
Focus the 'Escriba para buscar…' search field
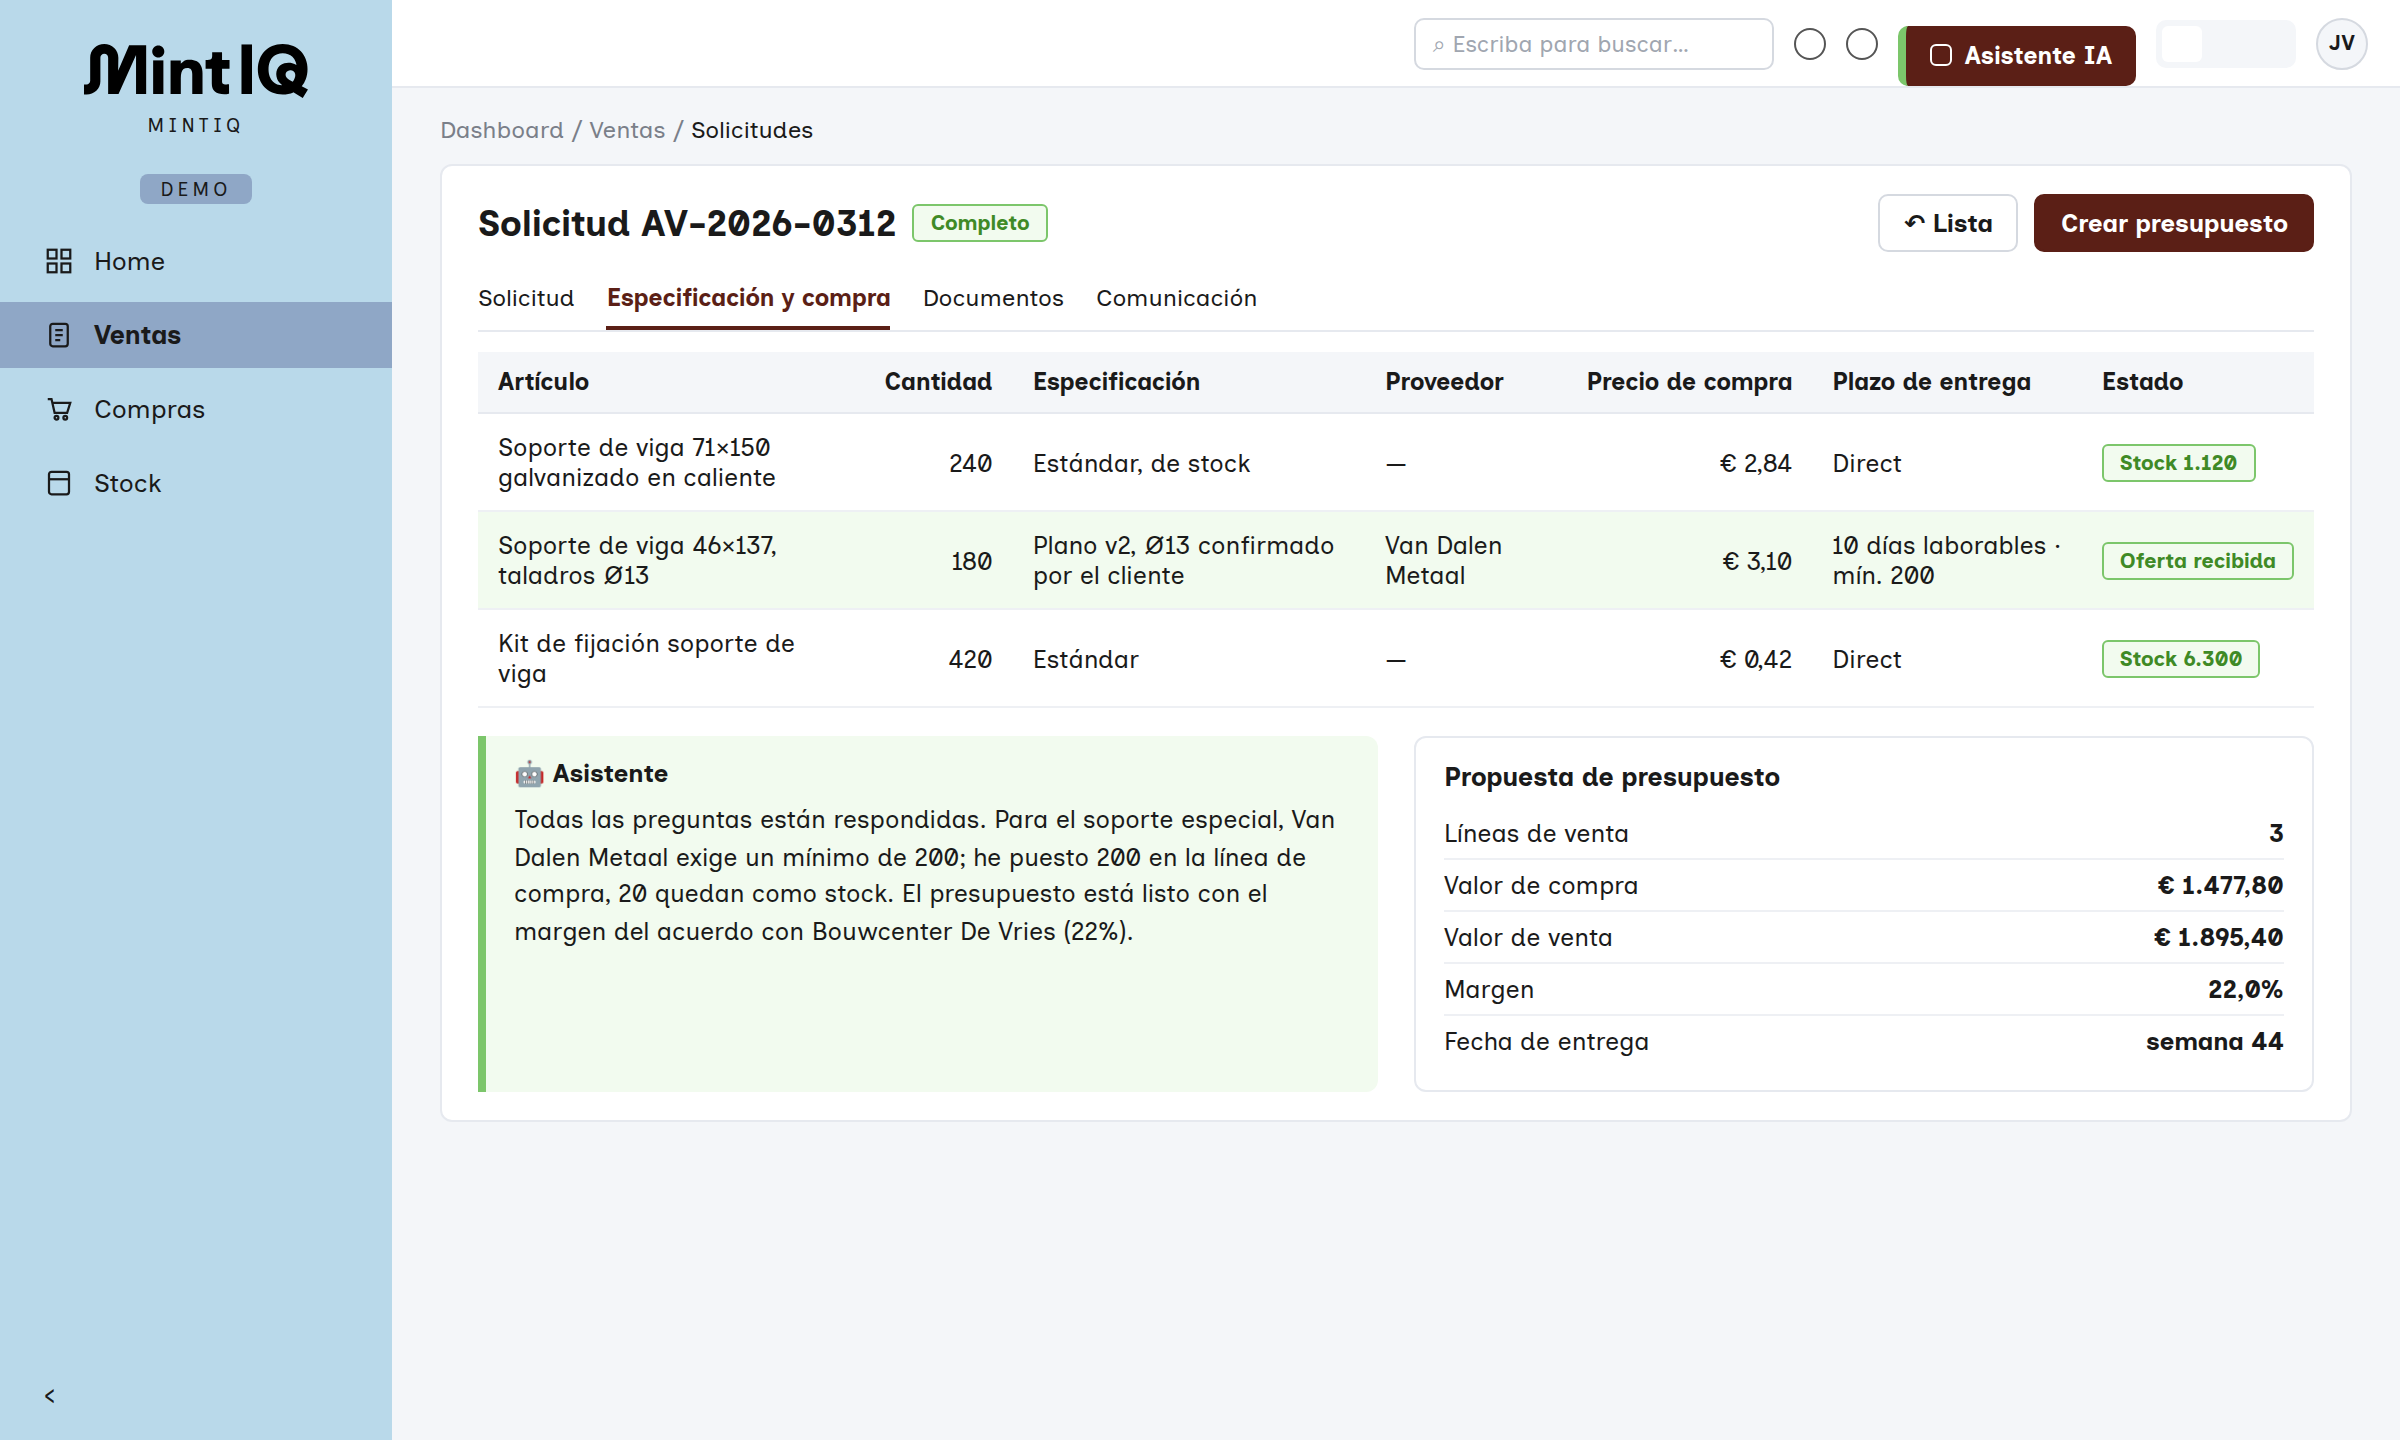click(x=1594, y=44)
